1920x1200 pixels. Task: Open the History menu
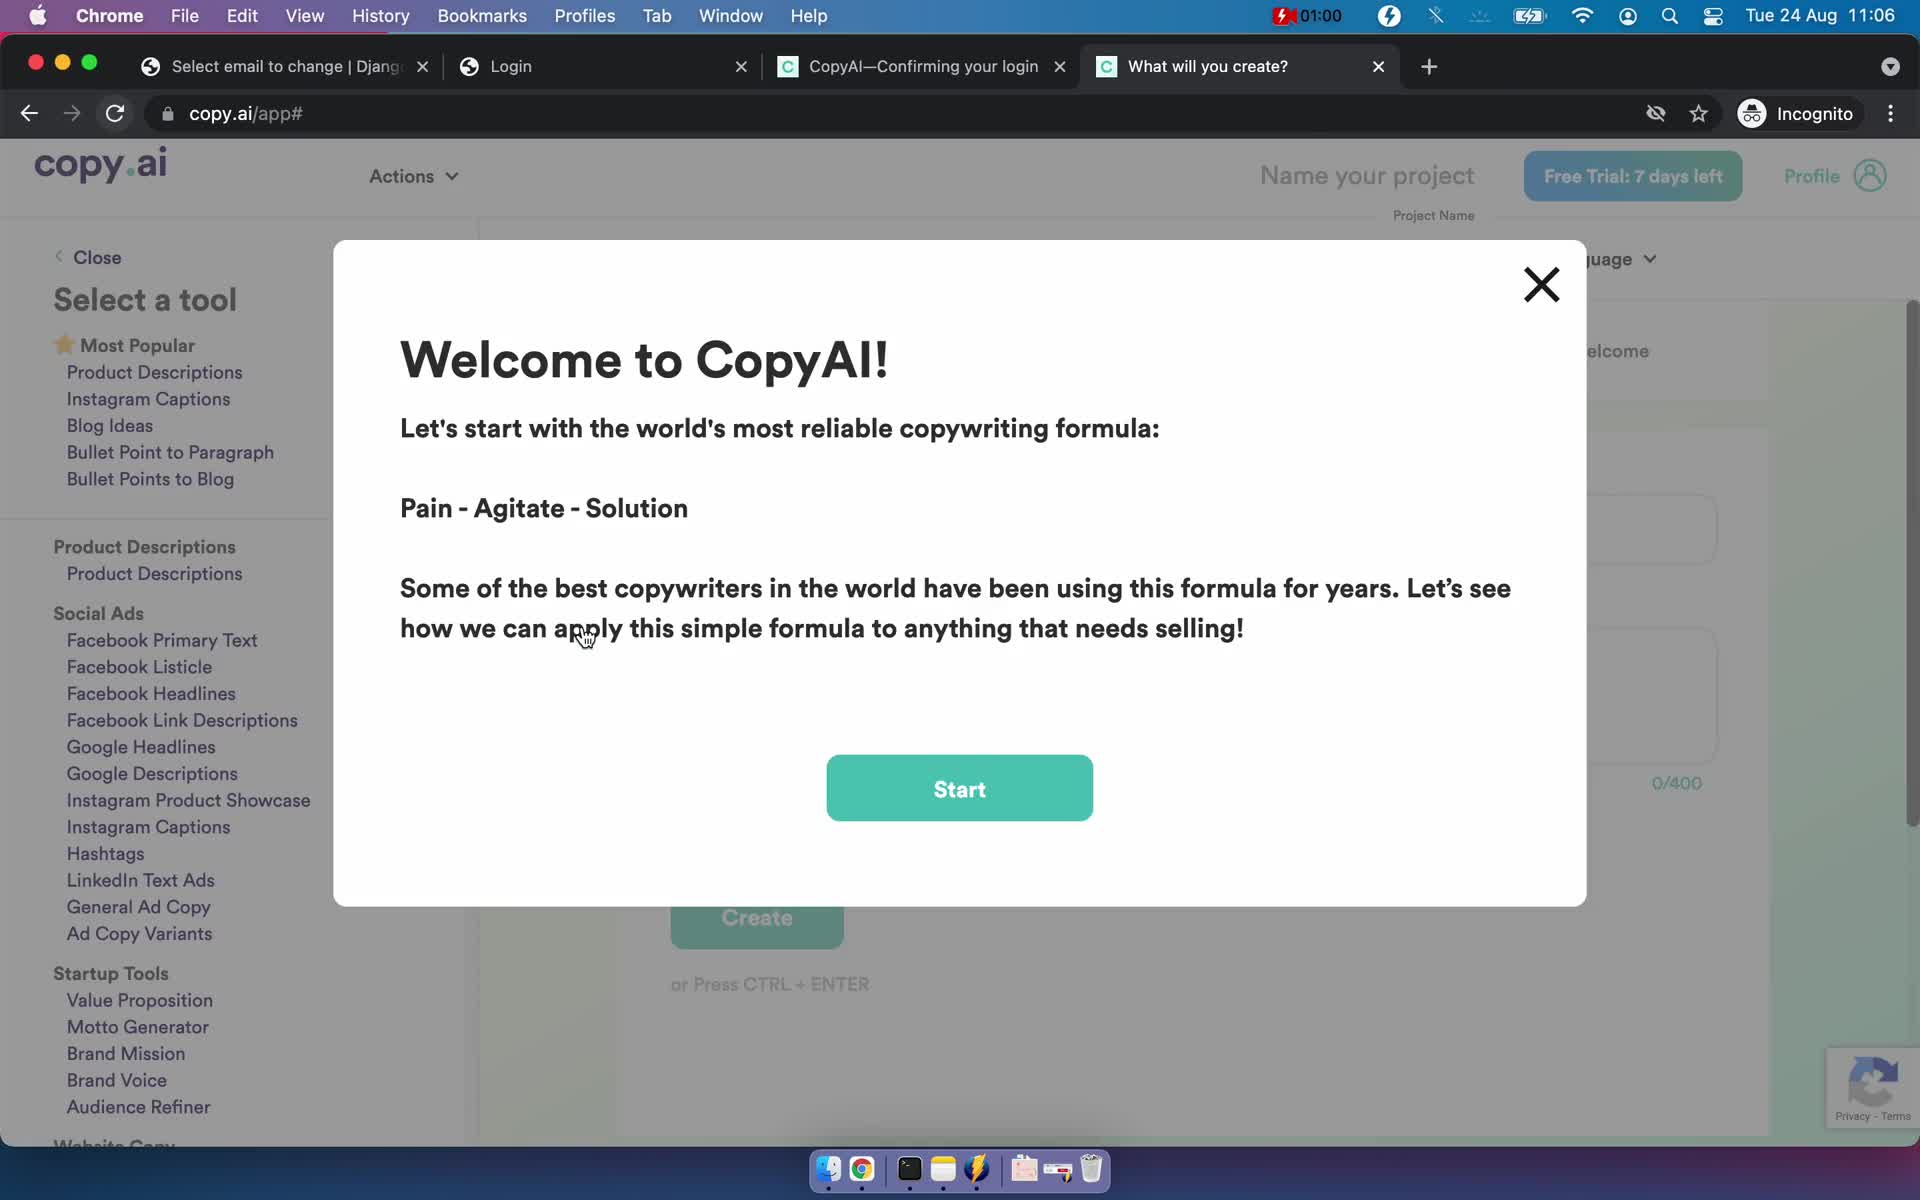pos(380,15)
